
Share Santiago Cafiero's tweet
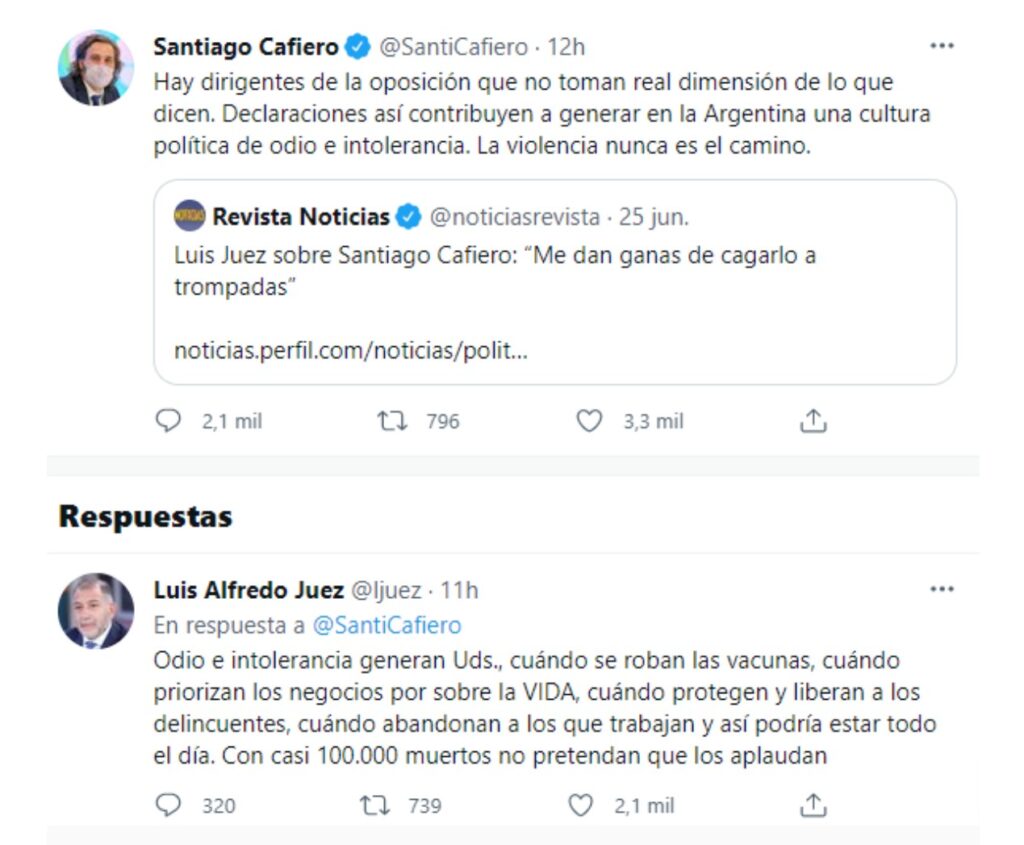coord(814,422)
